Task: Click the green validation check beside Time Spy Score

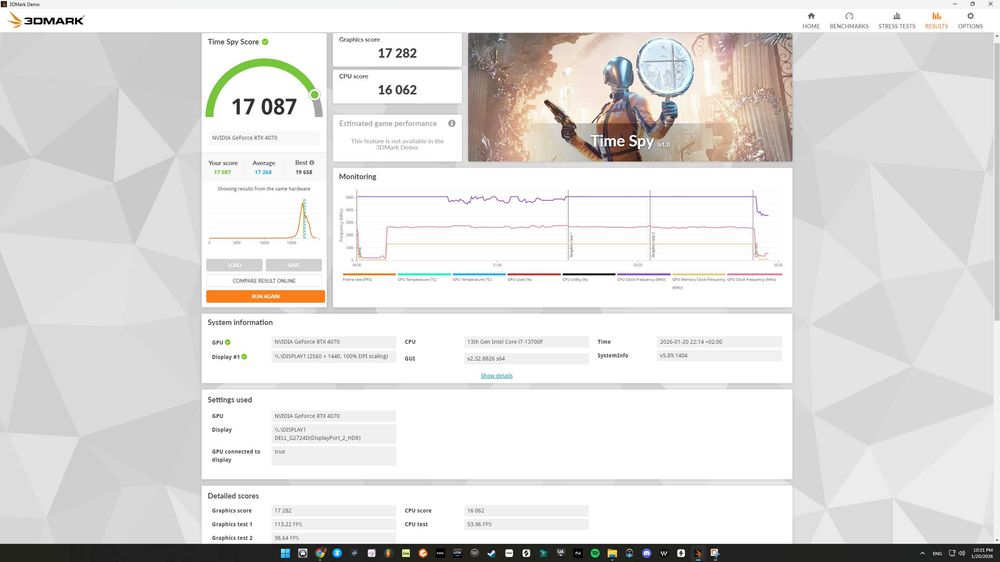Action: click(265, 42)
